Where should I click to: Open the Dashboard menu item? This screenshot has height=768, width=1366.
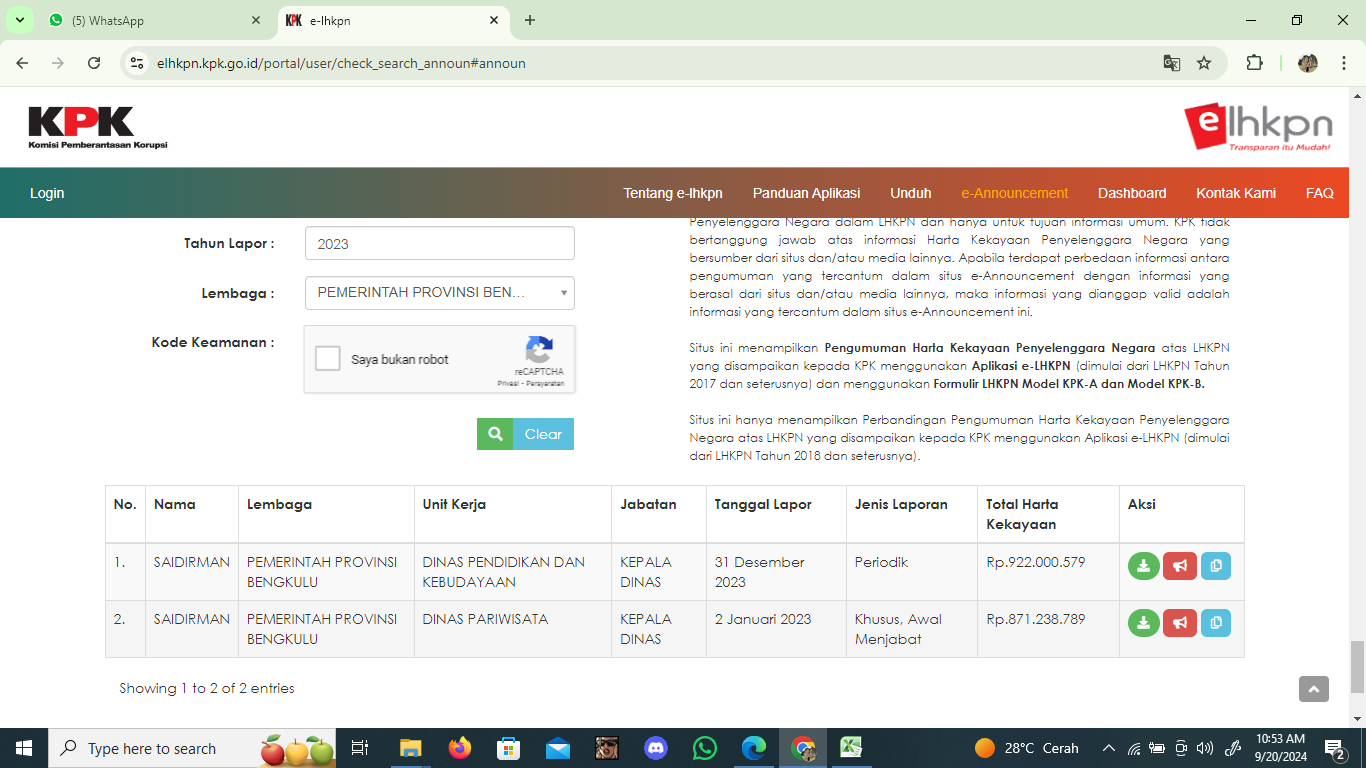click(x=1132, y=193)
